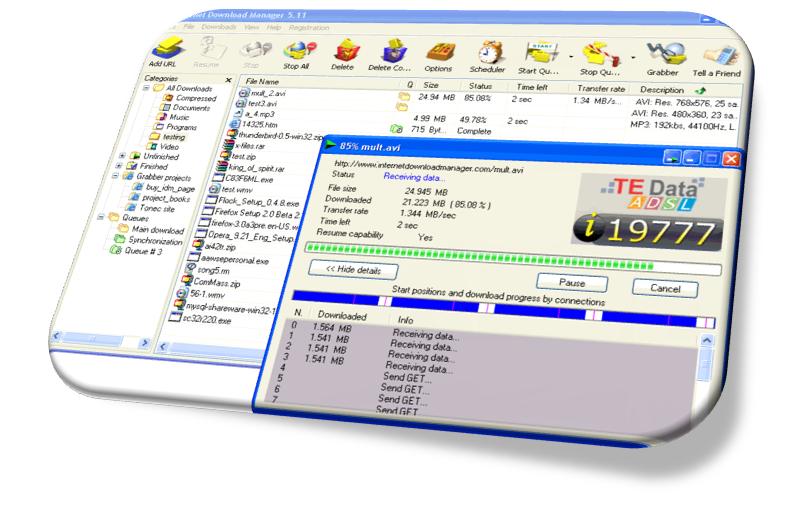Select the testing category folder
Screen dimensions: 795x510
[x=168, y=137]
